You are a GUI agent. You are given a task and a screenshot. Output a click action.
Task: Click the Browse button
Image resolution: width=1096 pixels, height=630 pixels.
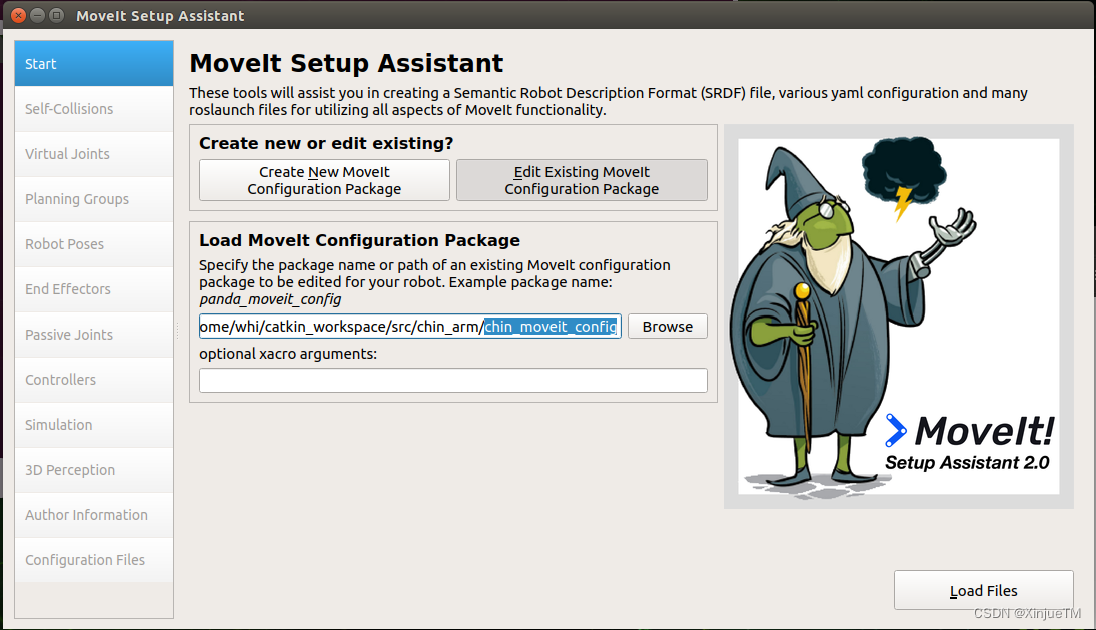(668, 327)
